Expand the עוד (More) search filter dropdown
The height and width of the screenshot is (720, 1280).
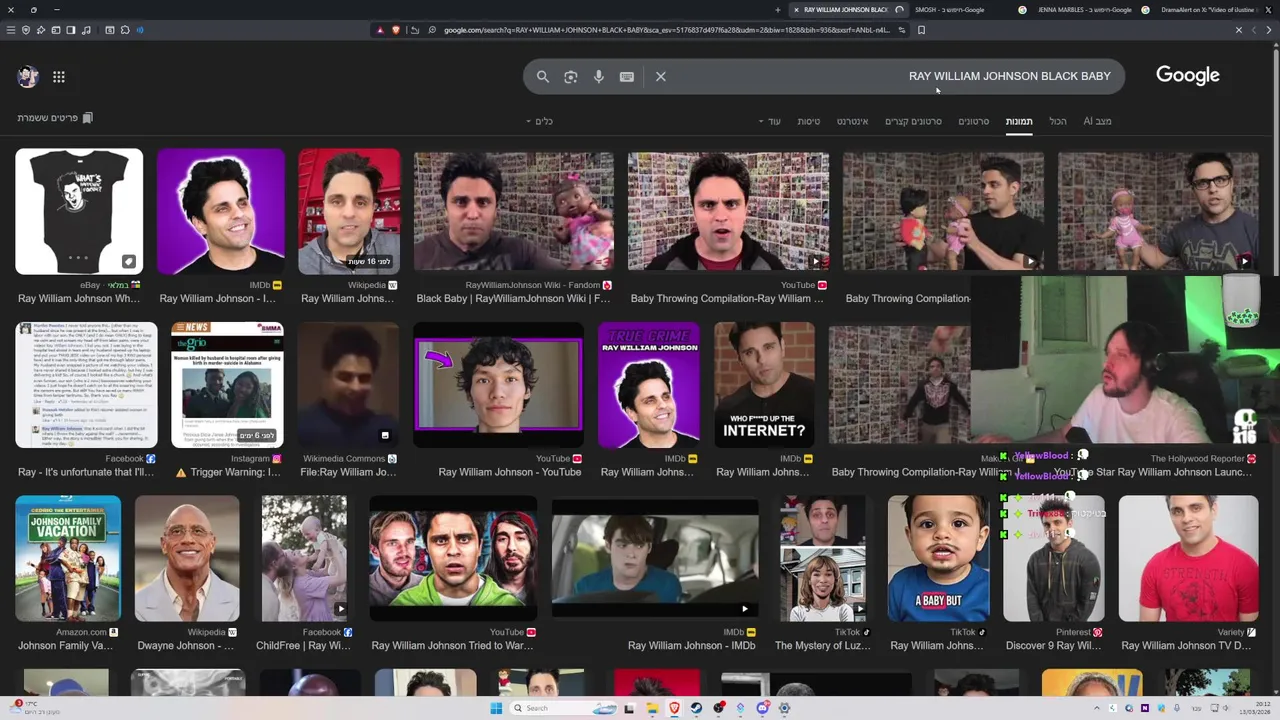[x=770, y=121]
